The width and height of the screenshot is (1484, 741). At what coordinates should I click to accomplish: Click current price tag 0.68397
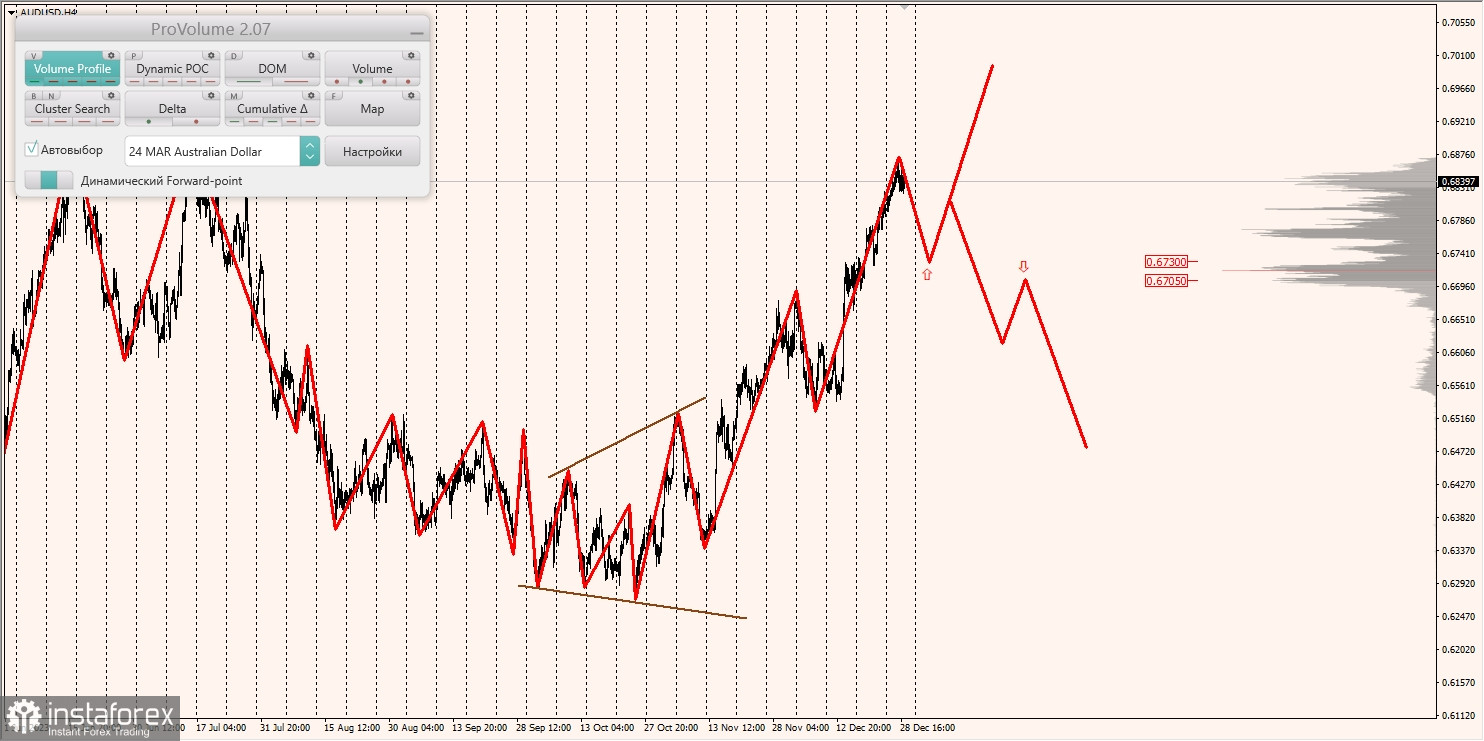[x=1458, y=182]
